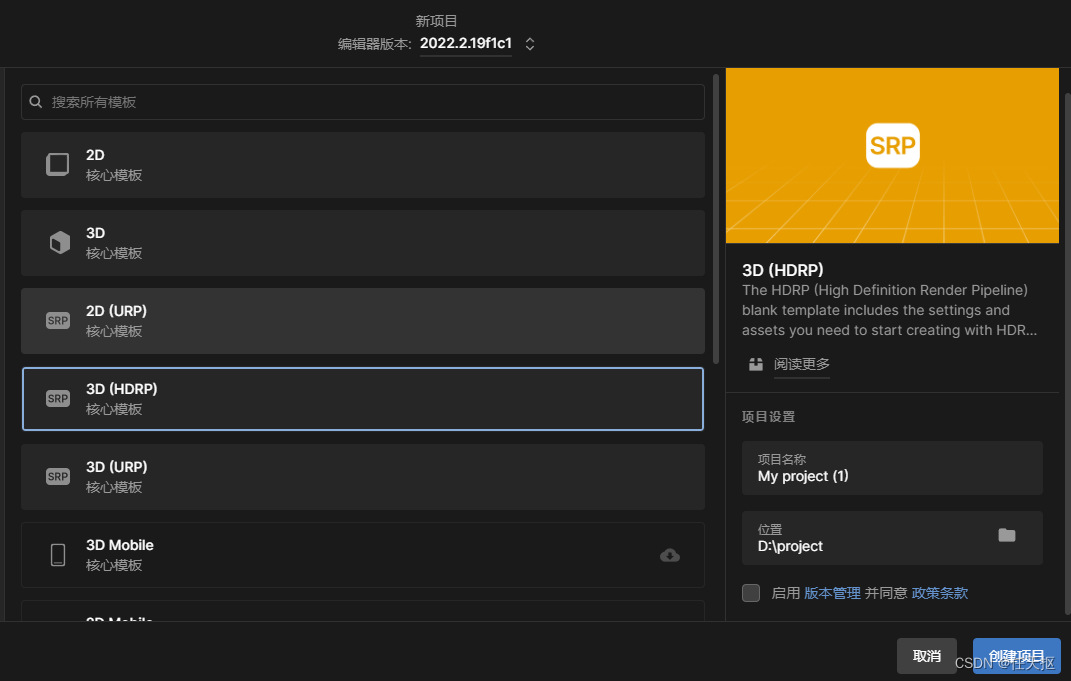The image size is (1071, 681).
Task: Open the editor version dropdown arrows
Action: 529,44
